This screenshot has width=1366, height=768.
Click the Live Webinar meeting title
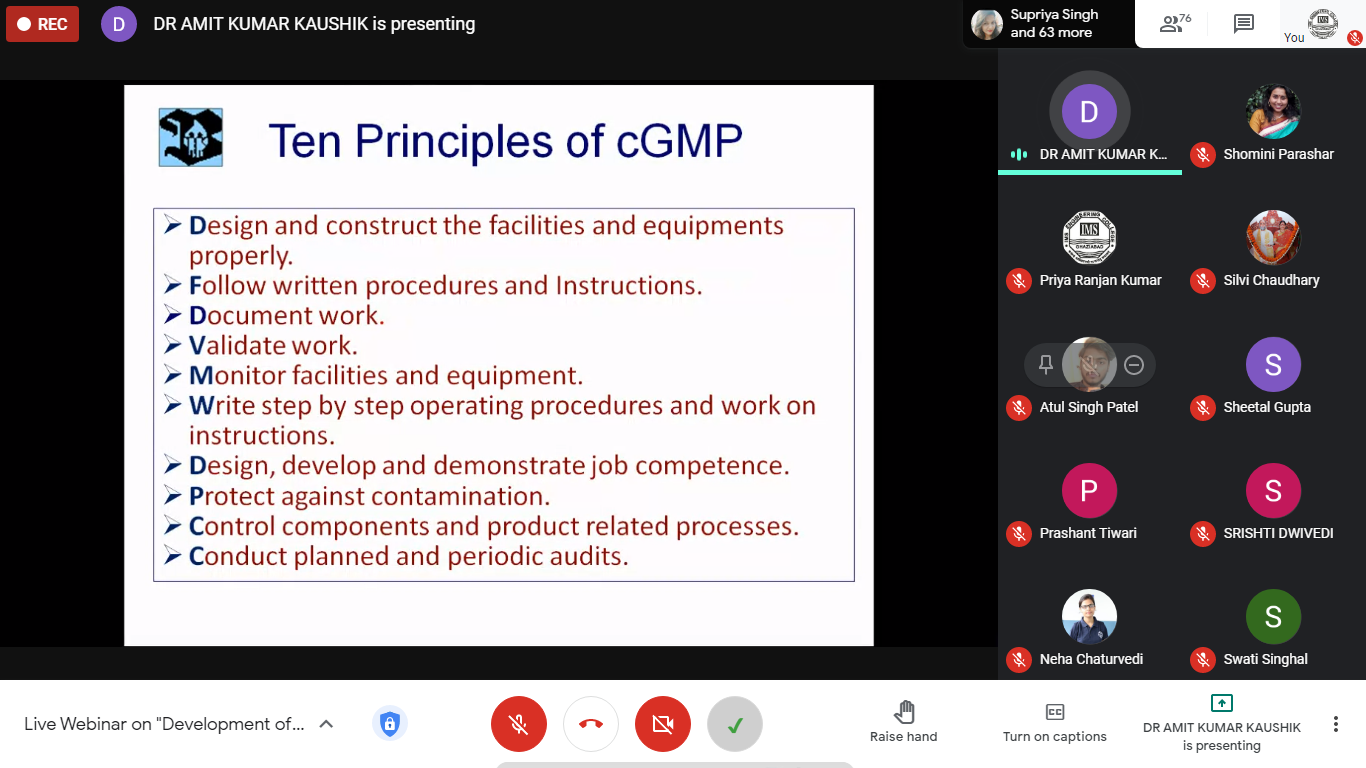164,724
